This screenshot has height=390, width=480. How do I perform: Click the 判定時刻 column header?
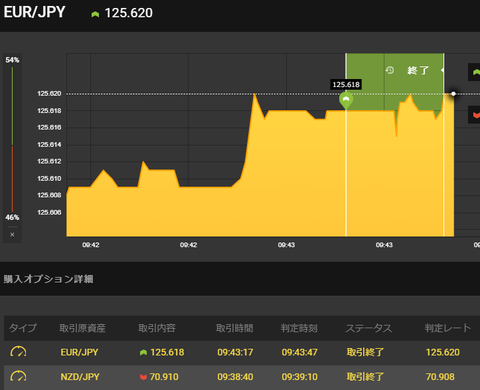click(x=299, y=328)
